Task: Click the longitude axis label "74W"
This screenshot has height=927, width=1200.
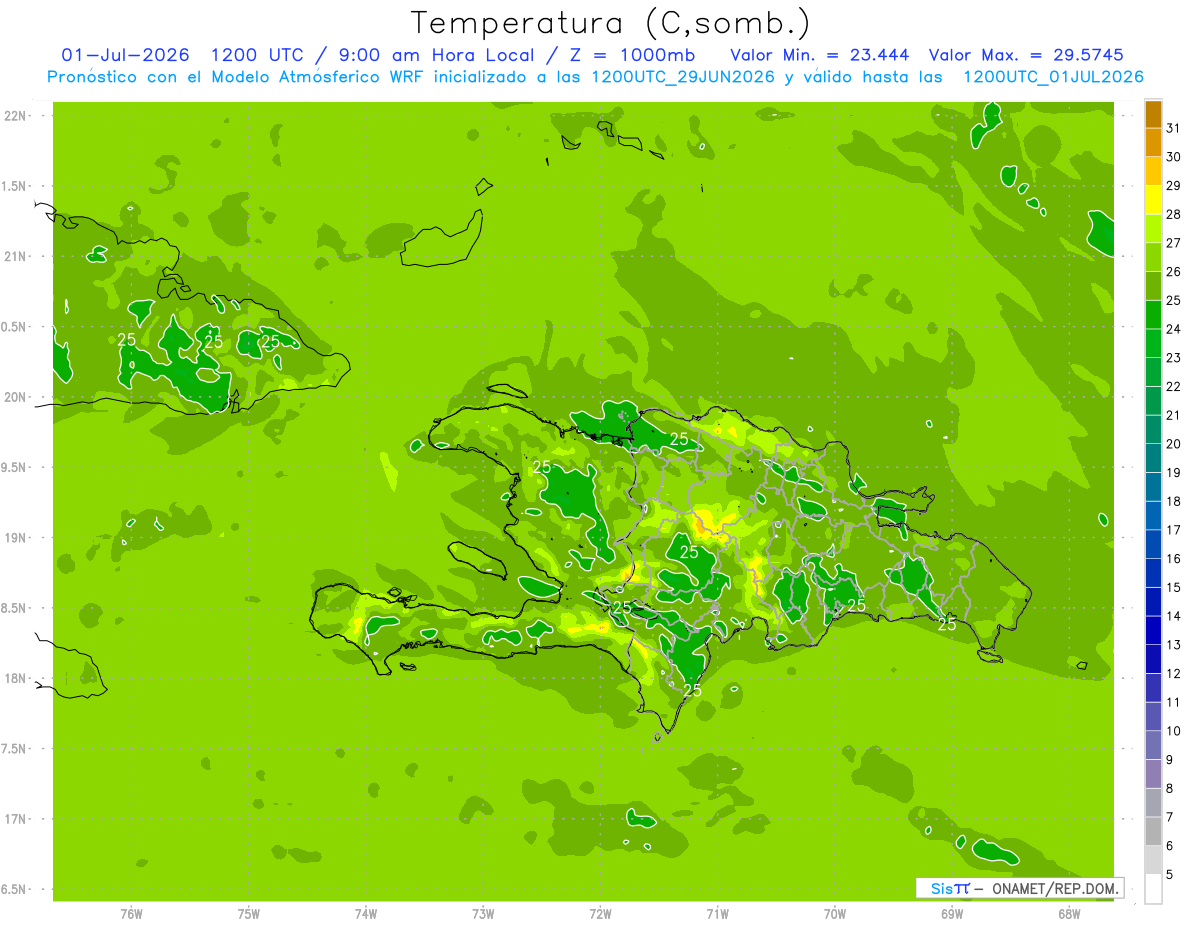Action: coord(366,914)
